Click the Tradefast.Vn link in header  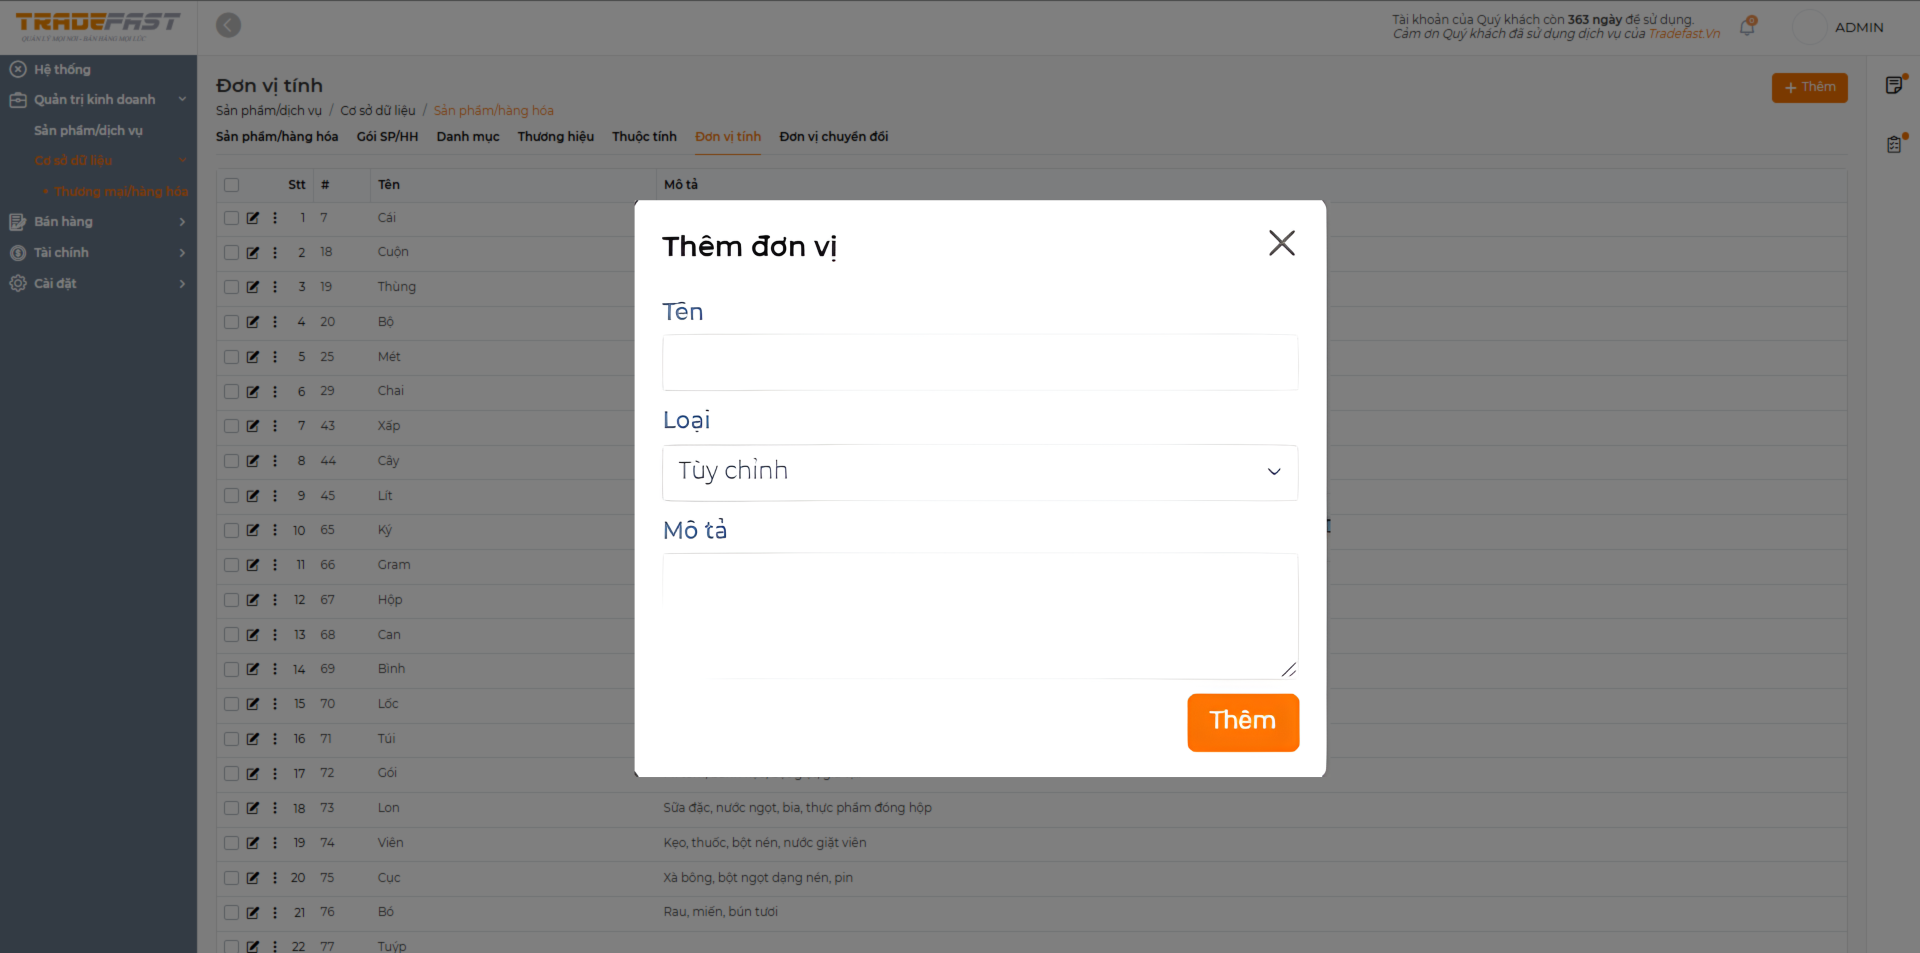1684,34
